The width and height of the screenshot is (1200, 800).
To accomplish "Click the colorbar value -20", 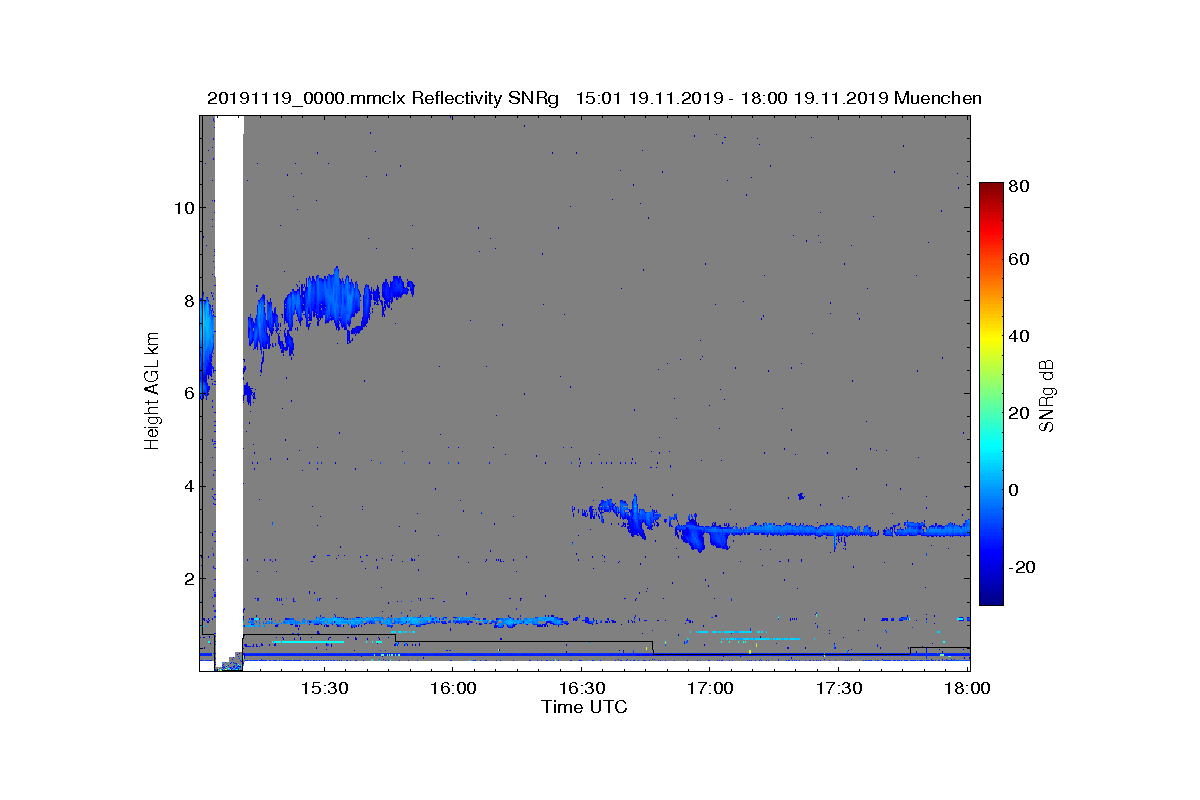I will coord(1023,567).
